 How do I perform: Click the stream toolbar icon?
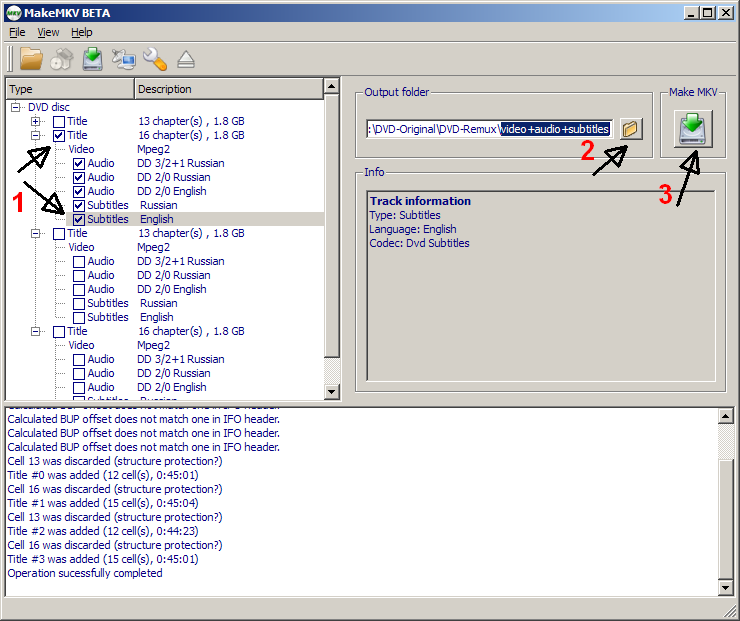click(124, 59)
